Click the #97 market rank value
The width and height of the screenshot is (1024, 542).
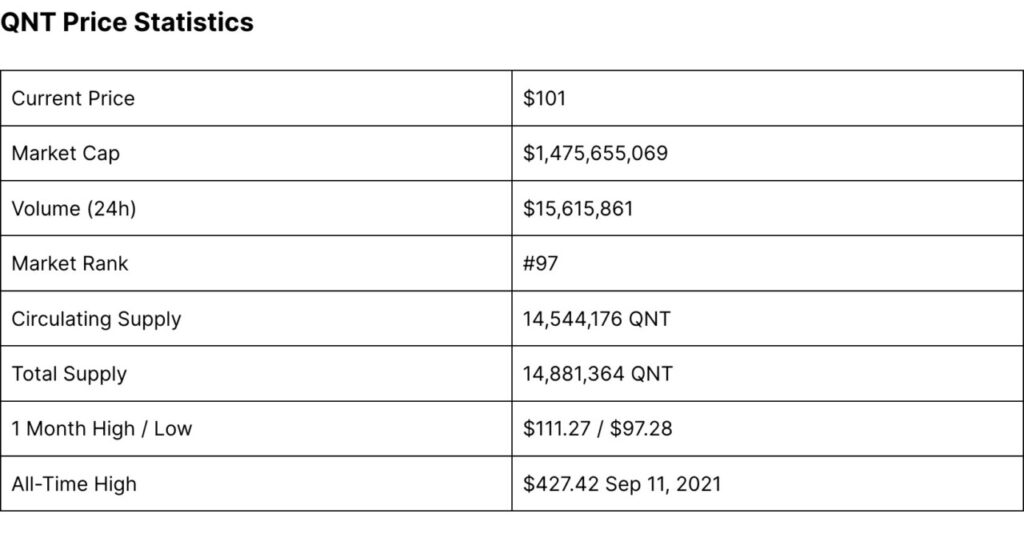click(541, 263)
